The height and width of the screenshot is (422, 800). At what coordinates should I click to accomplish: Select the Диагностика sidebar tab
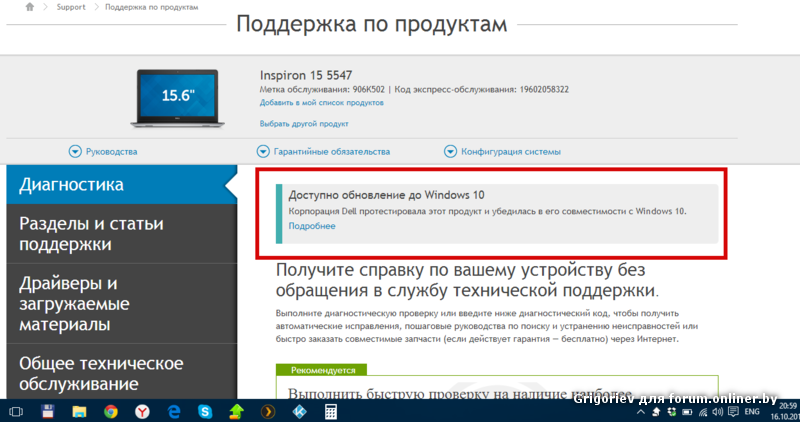(121, 184)
